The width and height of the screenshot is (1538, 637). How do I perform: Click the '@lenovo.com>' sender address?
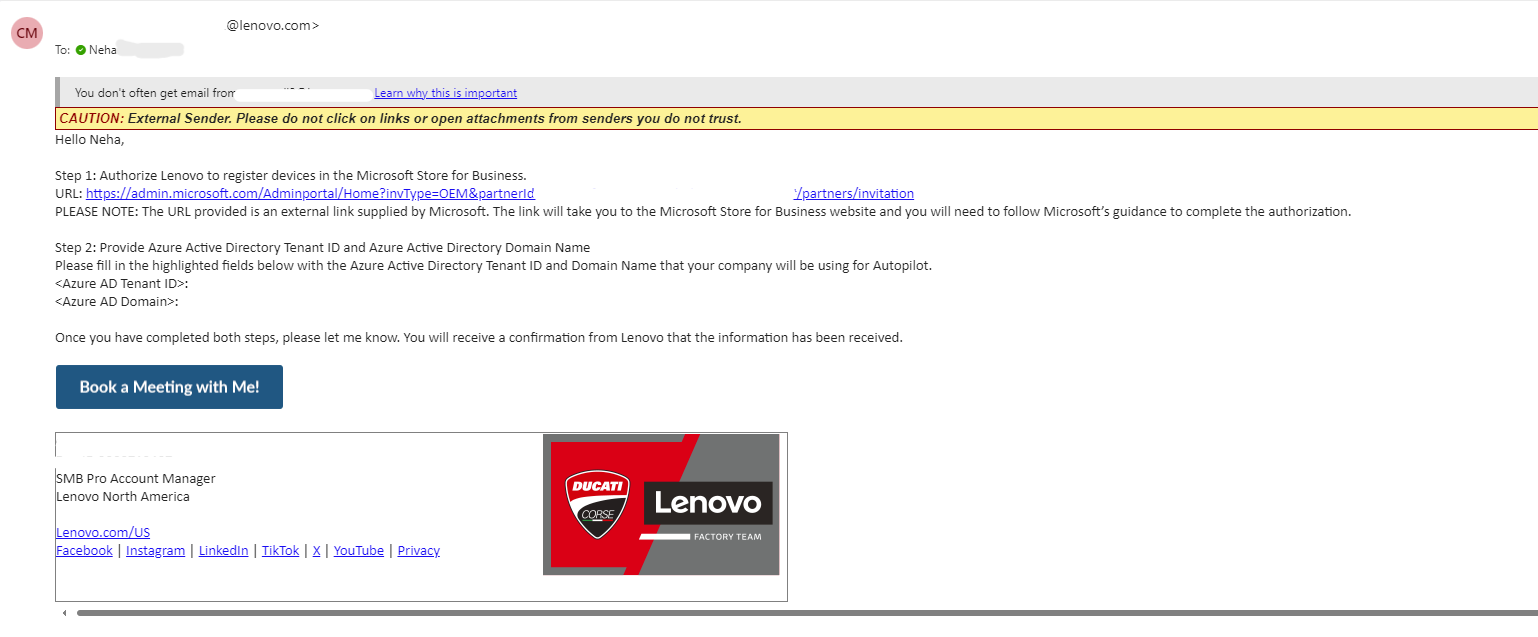pyautogui.click(x=273, y=26)
